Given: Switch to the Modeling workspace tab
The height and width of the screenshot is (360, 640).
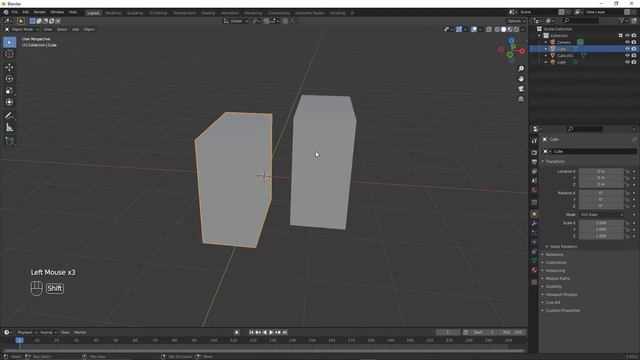Looking at the screenshot, I should click(113, 13).
